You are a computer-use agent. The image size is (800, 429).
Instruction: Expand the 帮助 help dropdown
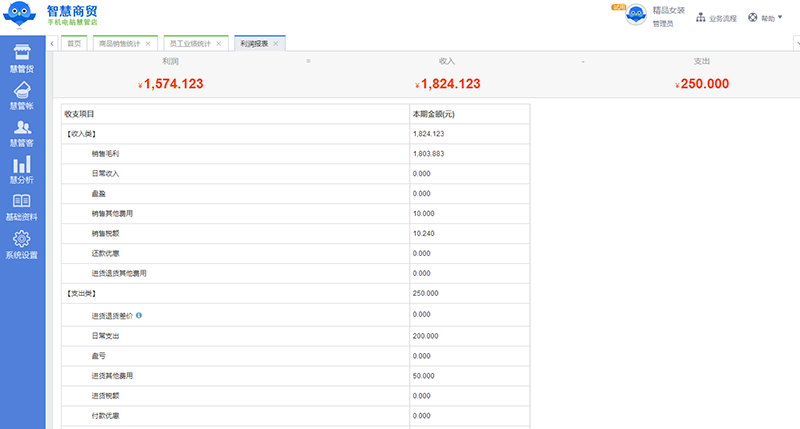(766, 18)
